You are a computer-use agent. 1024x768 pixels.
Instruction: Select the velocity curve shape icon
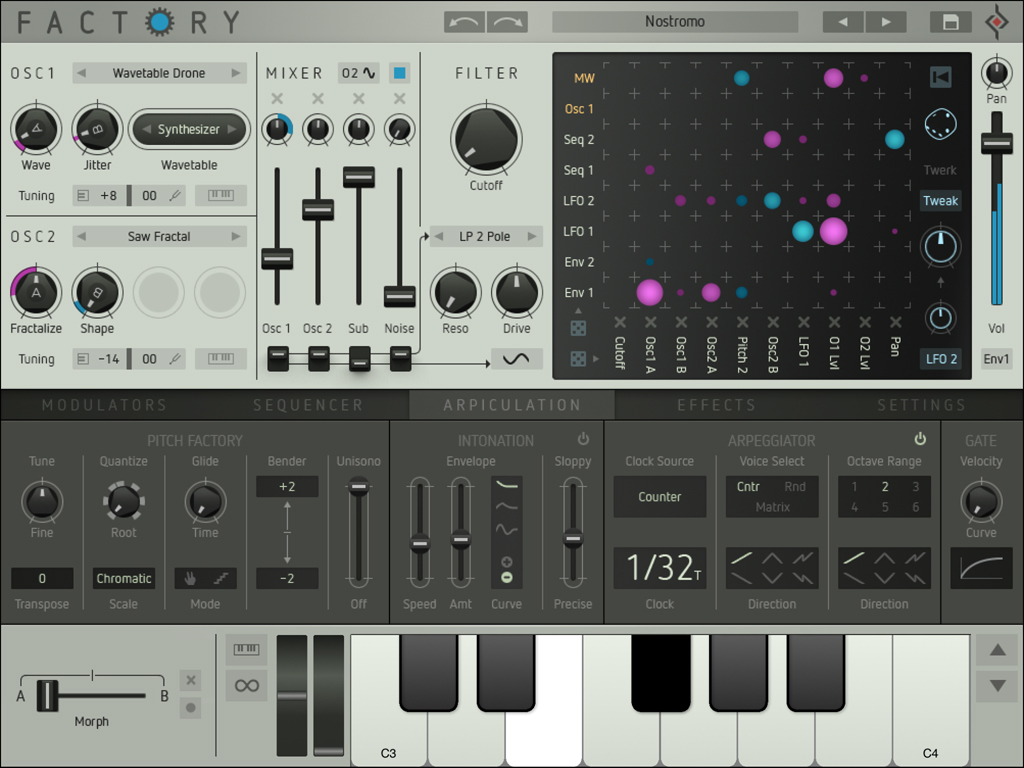click(981, 568)
